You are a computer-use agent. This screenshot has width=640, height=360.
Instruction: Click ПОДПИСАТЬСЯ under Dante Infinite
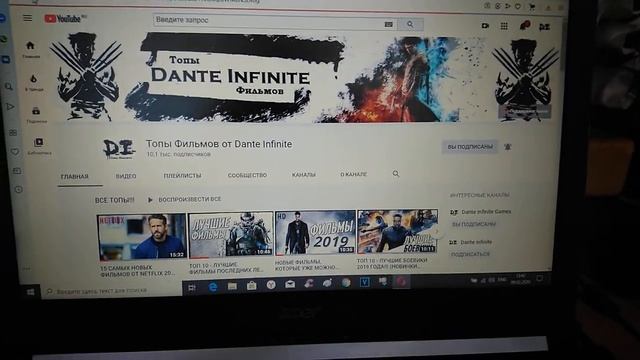[x=470, y=254]
